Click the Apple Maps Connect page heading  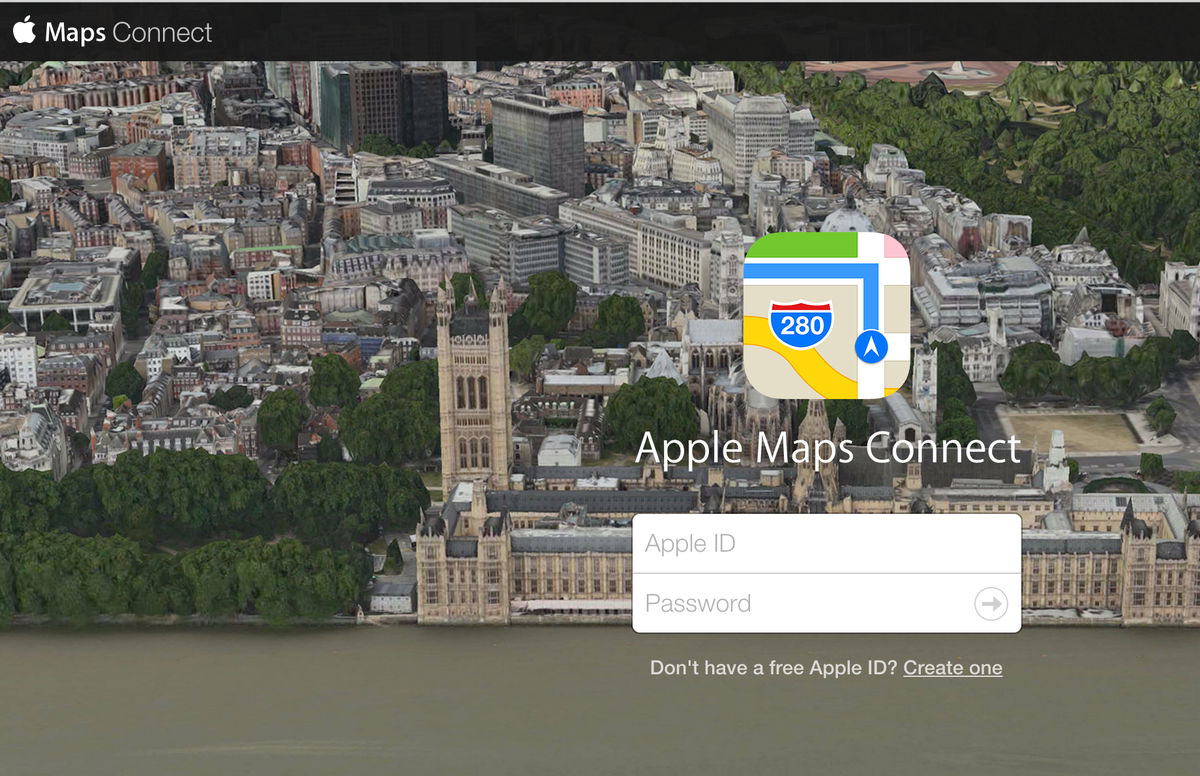click(x=829, y=448)
